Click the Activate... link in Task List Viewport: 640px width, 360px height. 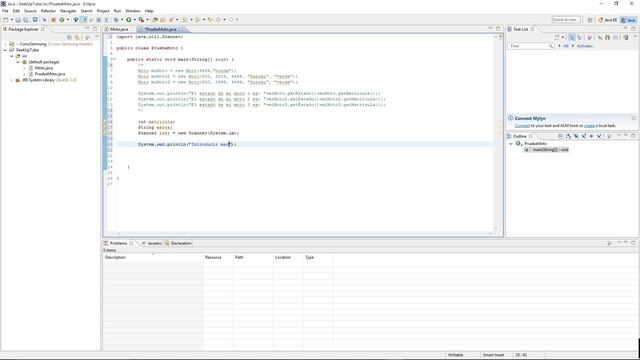click(x=585, y=46)
